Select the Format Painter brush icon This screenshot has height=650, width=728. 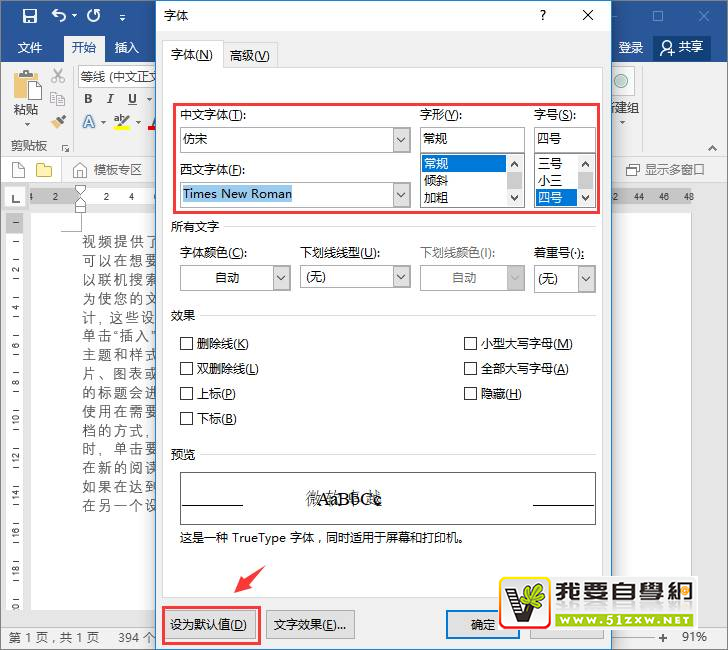click(58, 121)
